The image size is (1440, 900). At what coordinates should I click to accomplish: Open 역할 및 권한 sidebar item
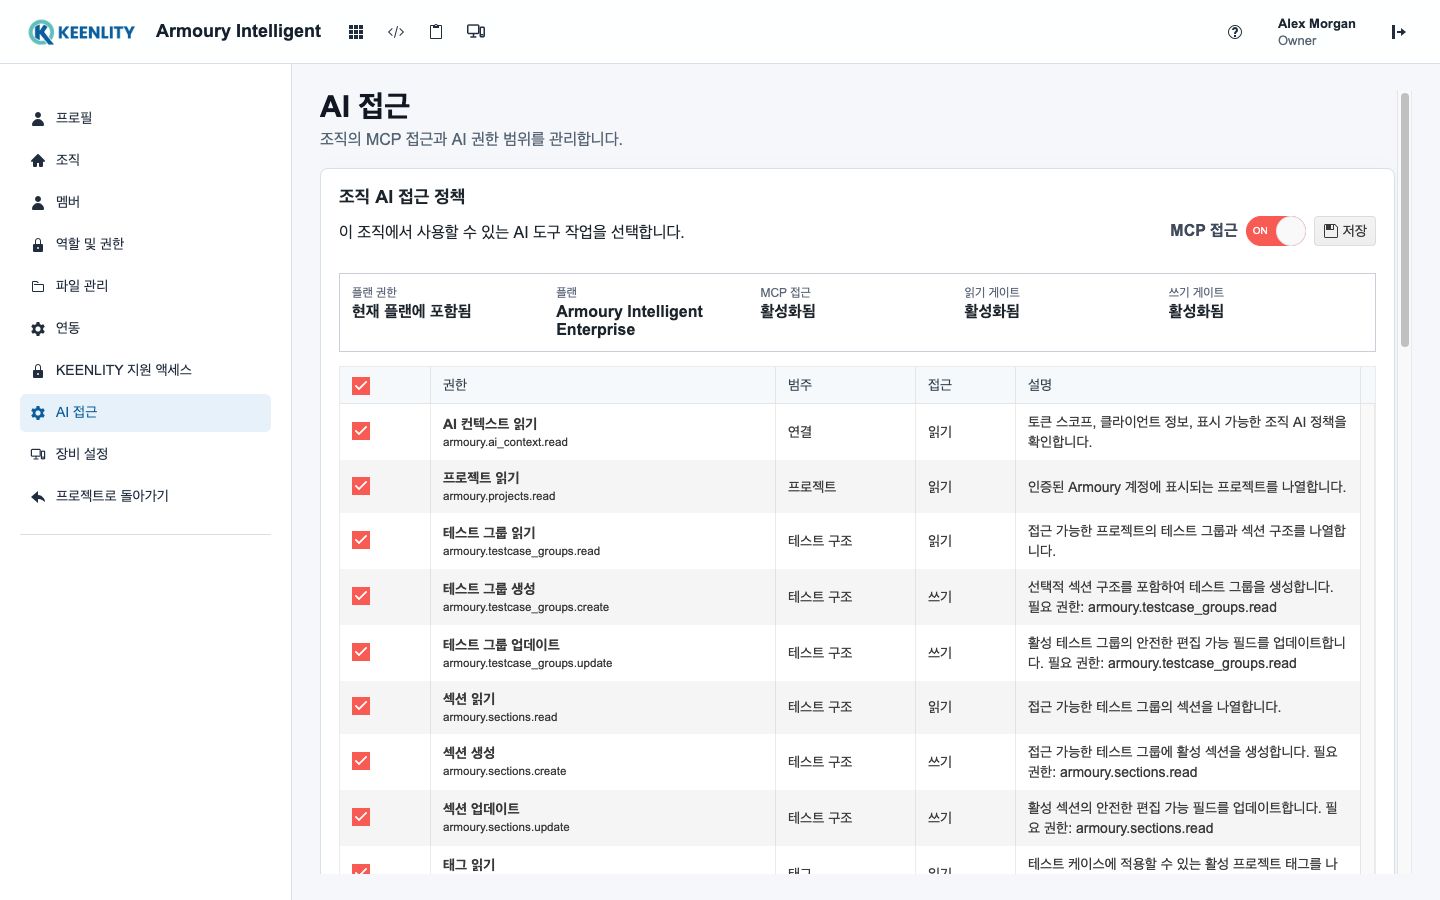[x=145, y=244]
